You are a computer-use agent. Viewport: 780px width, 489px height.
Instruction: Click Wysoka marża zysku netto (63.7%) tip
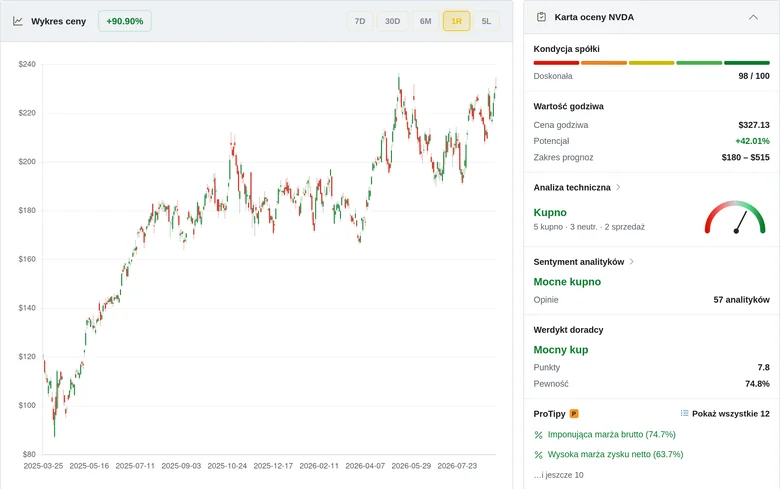[x=615, y=454]
